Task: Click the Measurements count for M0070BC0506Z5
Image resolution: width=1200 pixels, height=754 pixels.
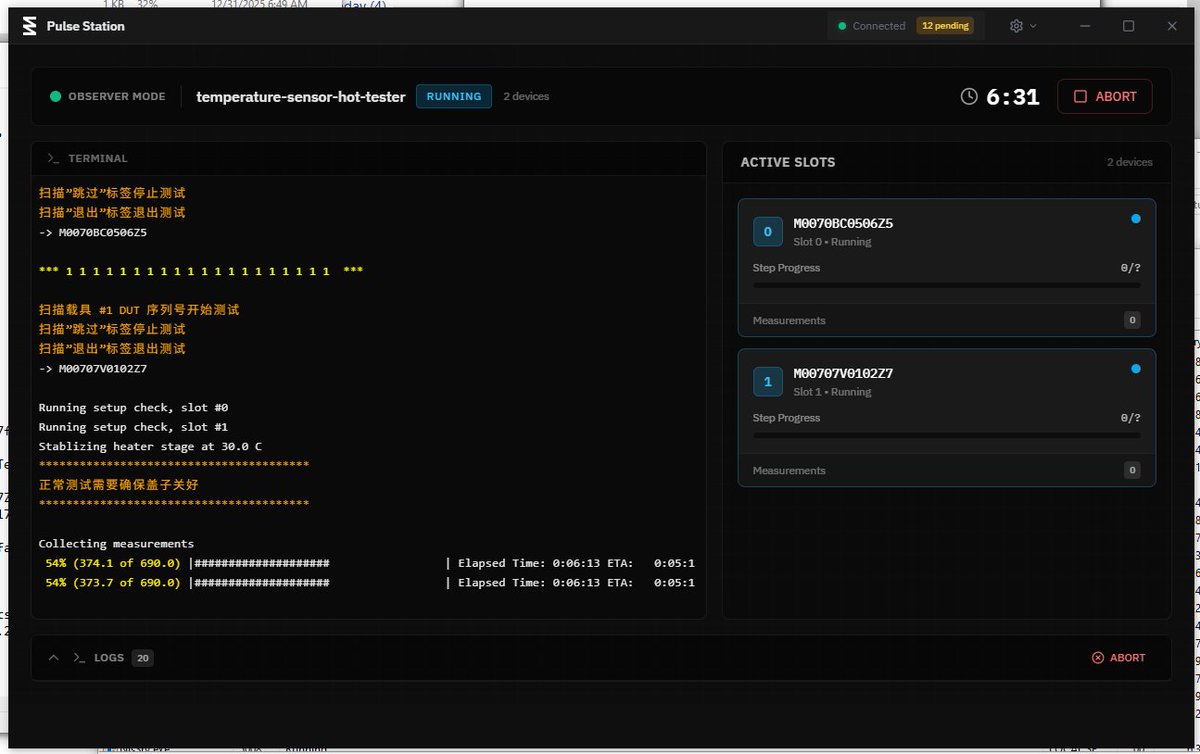Action: [x=1132, y=321]
